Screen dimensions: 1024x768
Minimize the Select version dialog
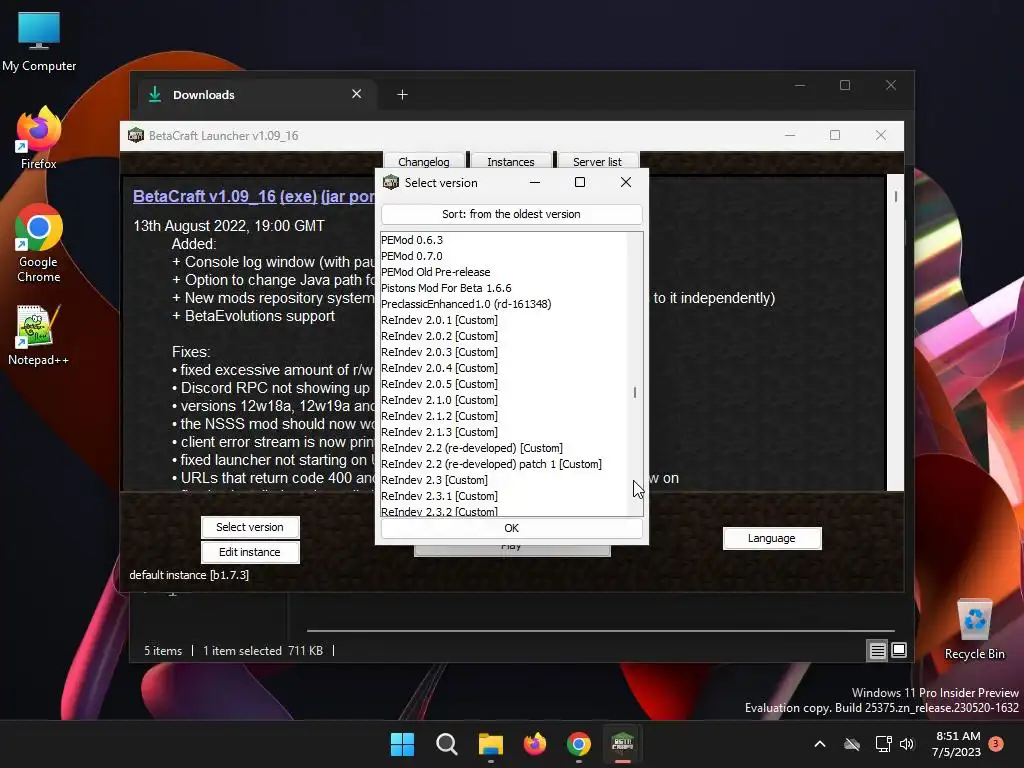(x=535, y=182)
